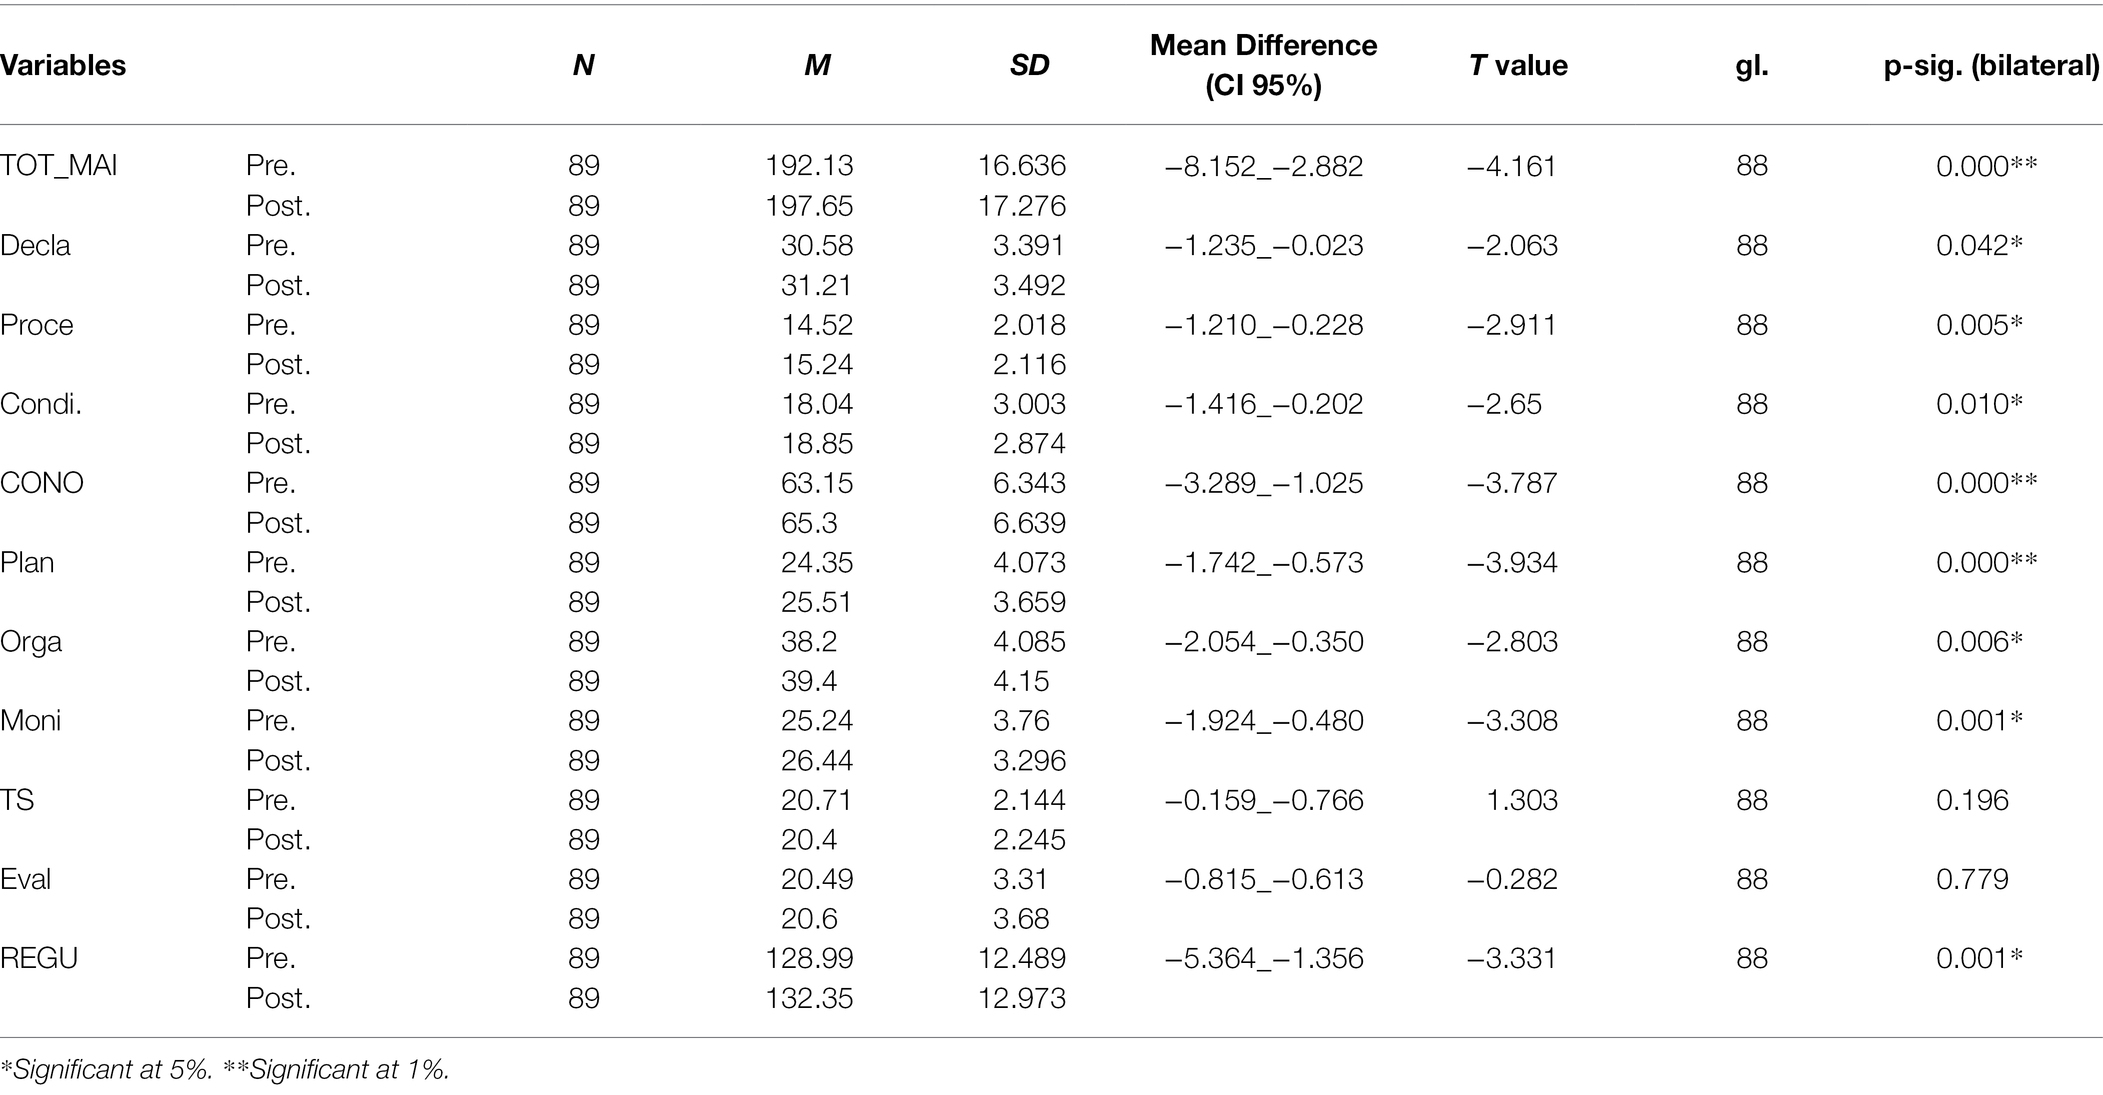Screen dimensions: 2103x1095
Task: Select the Moni row label
Action: [31, 721]
